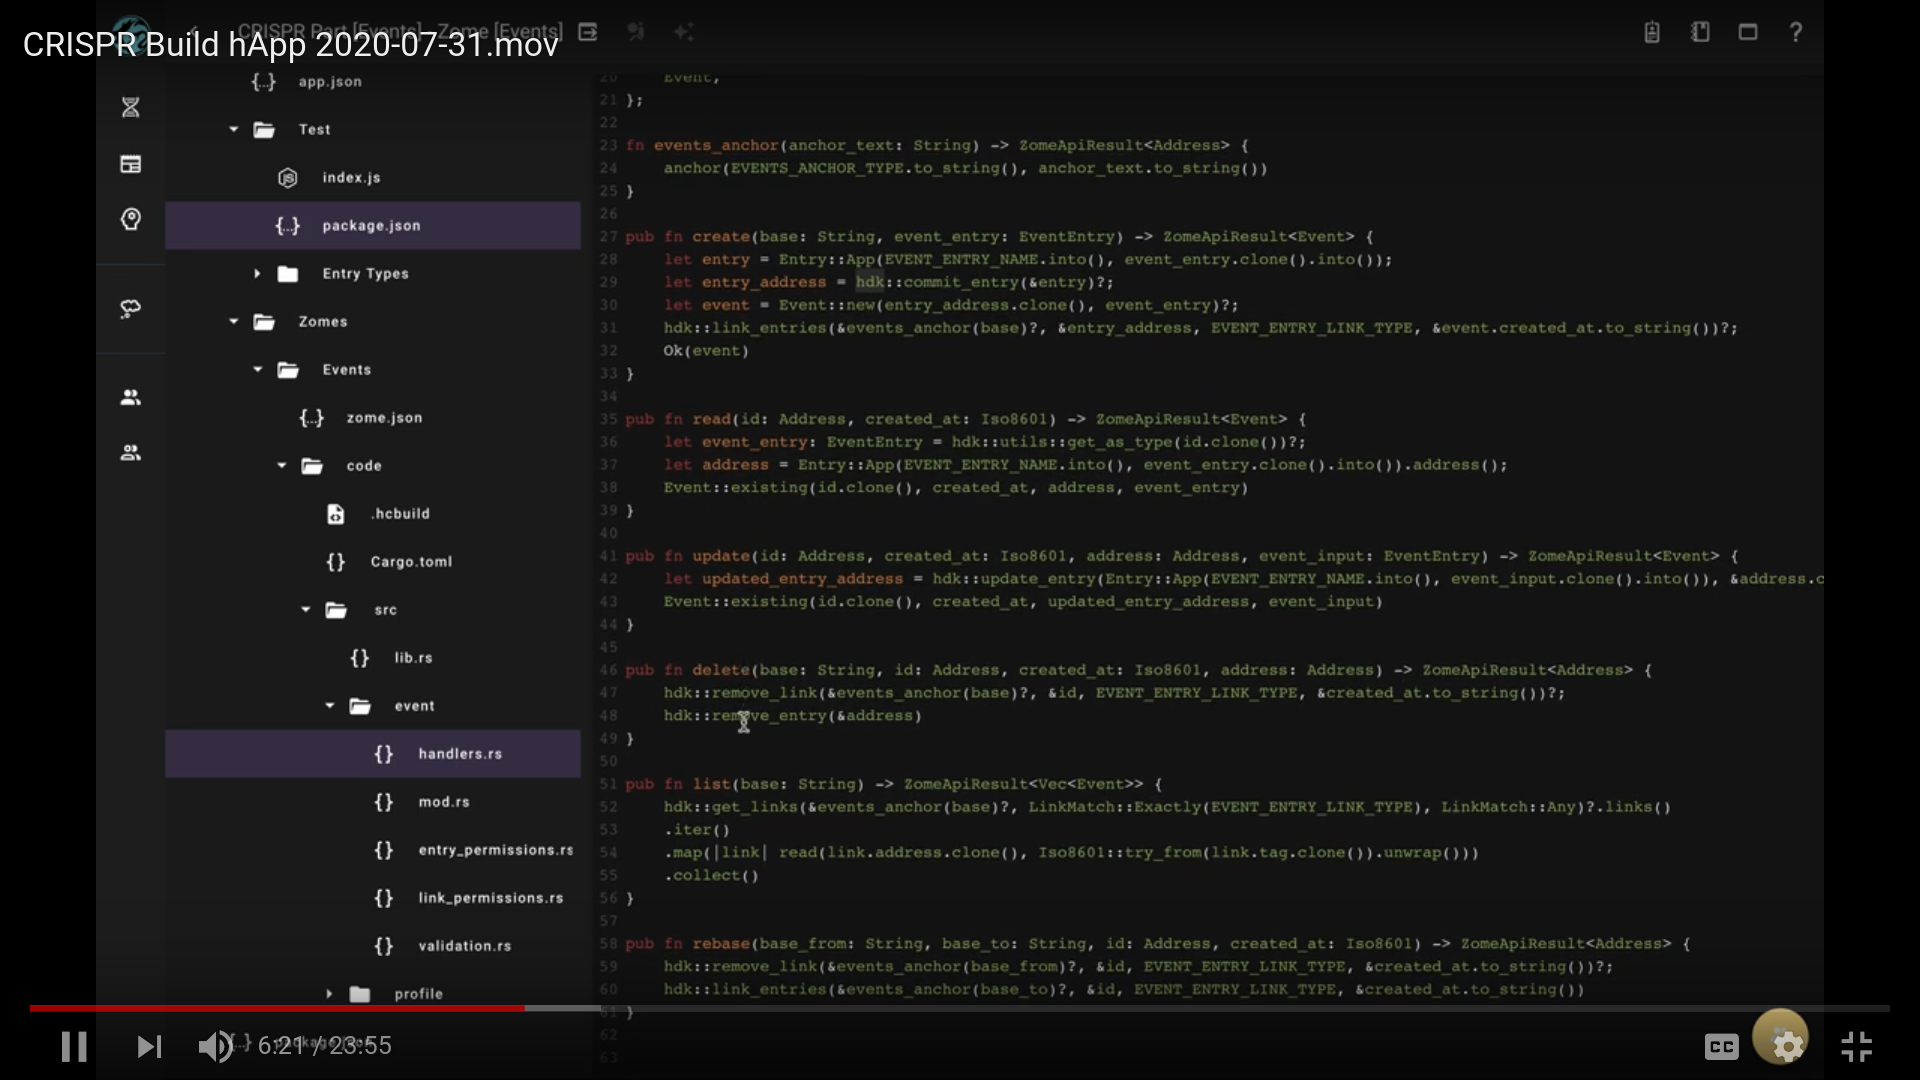Click the help question mark icon
The width and height of the screenshot is (1920, 1080).
[1795, 32]
